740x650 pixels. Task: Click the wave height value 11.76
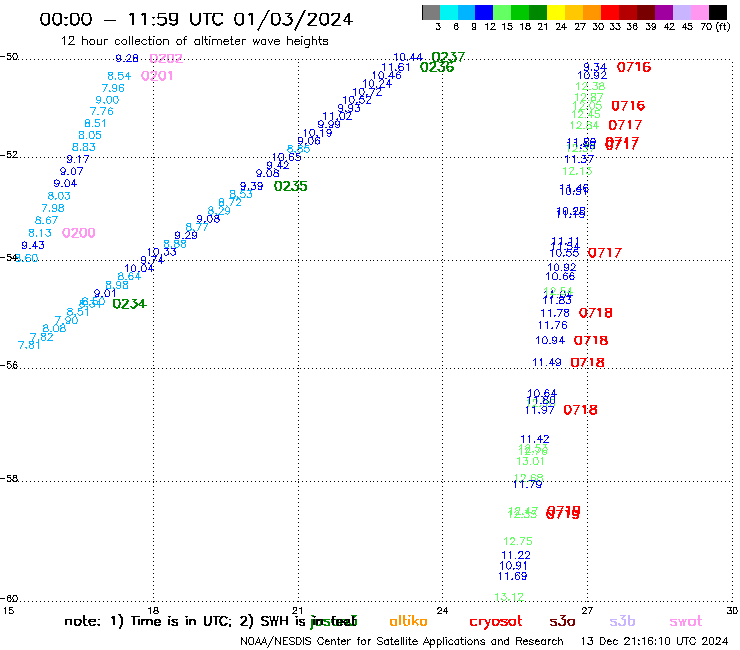coord(553,325)
